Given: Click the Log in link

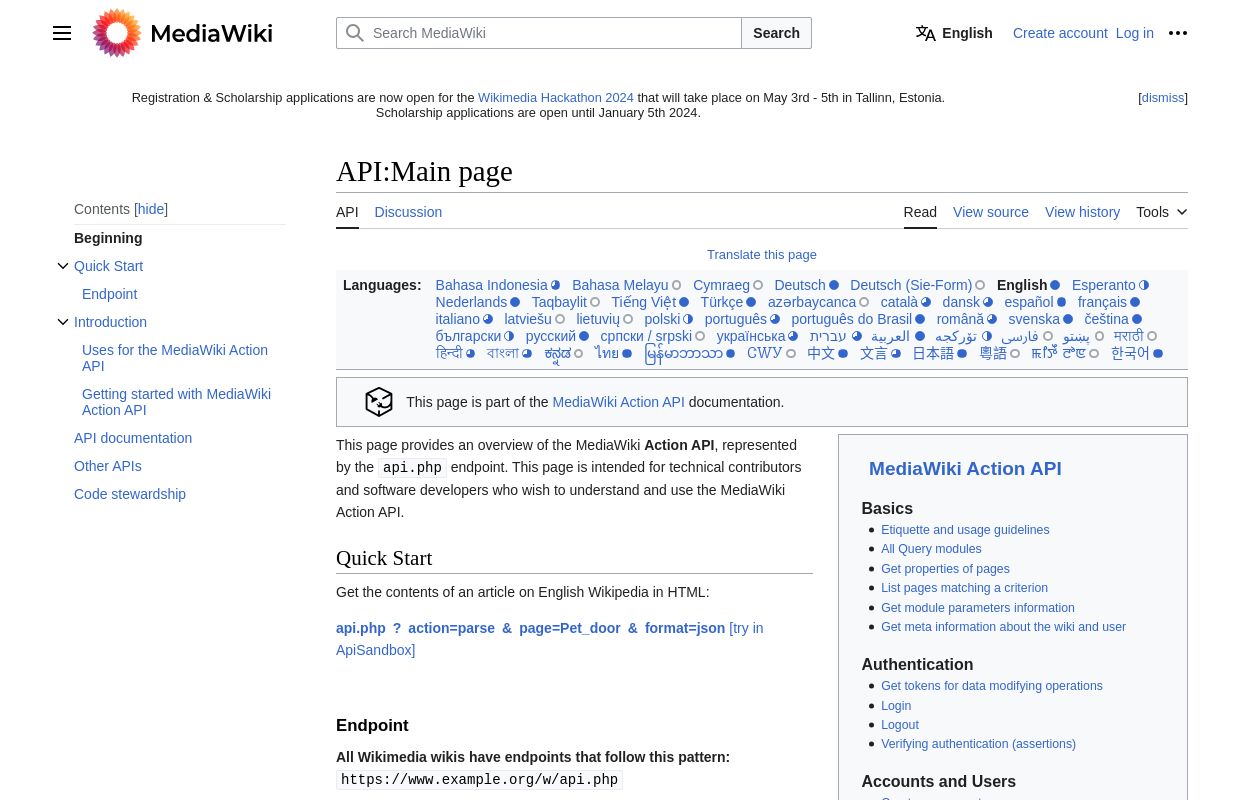Looking at the screenshot, I should [x=1134, y=33].
